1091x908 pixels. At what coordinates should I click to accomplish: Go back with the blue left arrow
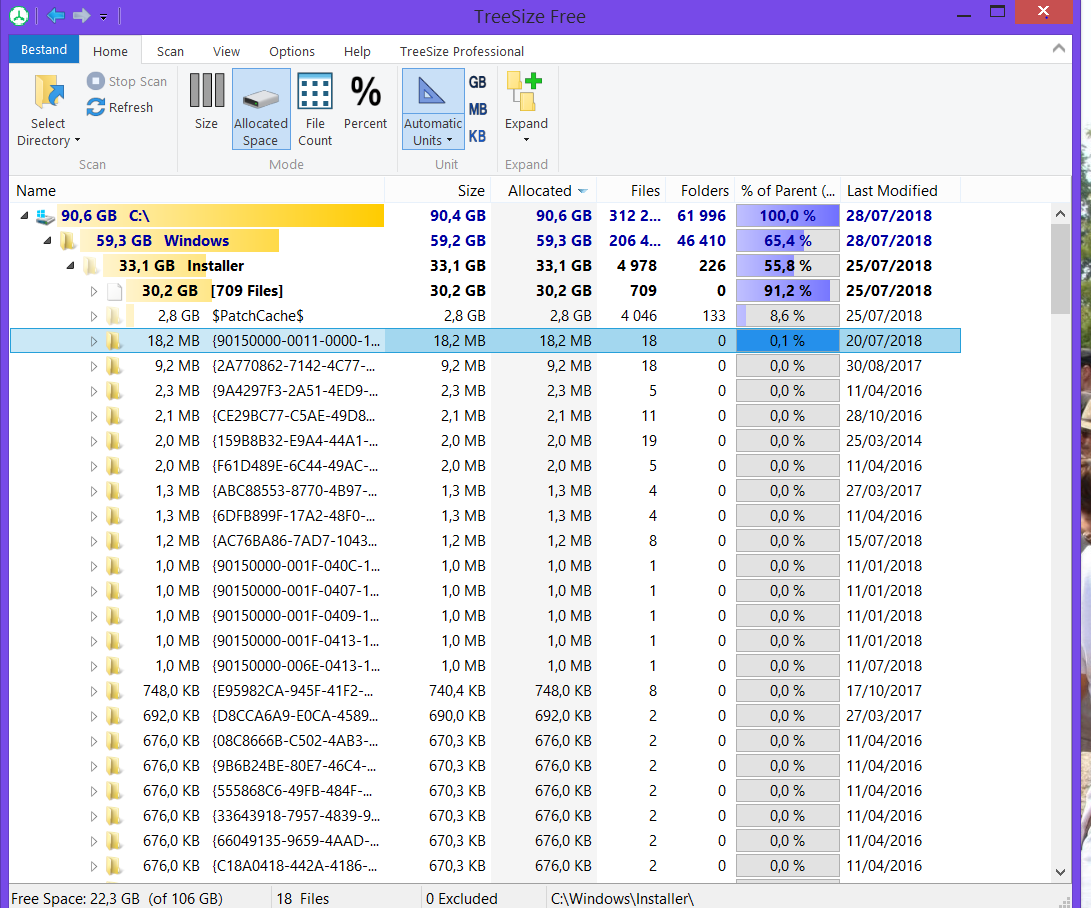[55, 15]
